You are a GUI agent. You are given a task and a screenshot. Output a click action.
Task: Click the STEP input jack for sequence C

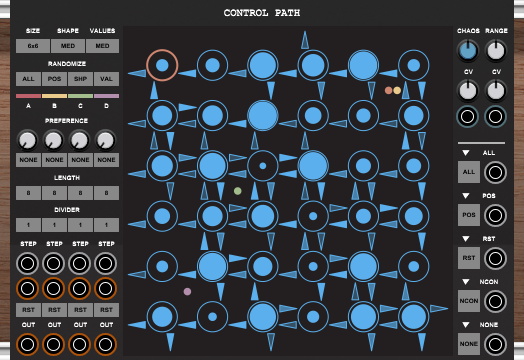[80, 263]
